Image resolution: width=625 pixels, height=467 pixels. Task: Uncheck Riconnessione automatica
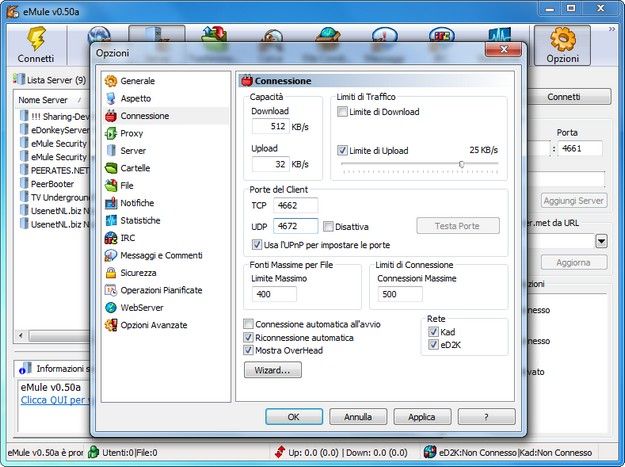[x=248, y=337]
